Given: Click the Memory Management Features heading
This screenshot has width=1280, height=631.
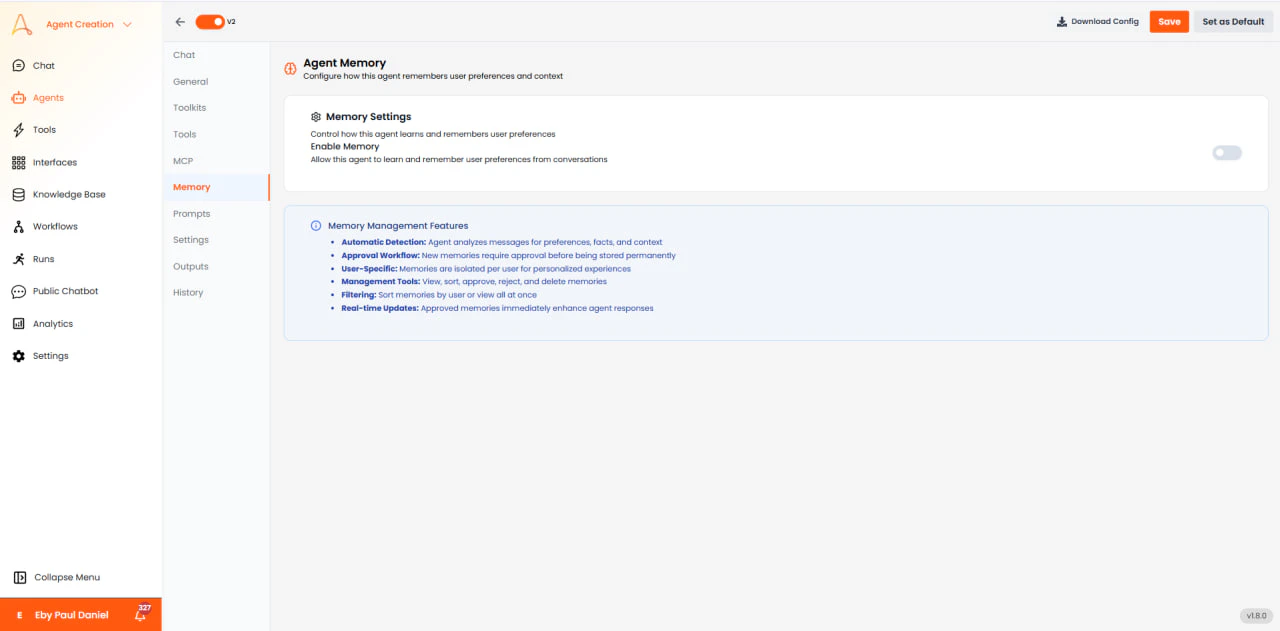Looking at the screenshot, I should [x=398, y=226].
